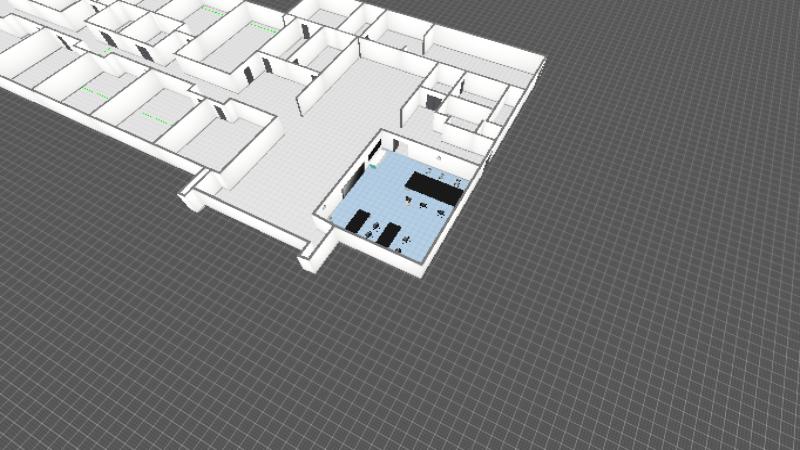Select the leftmost black desk in blue room

pyautogui.click(x=356, y=221)
